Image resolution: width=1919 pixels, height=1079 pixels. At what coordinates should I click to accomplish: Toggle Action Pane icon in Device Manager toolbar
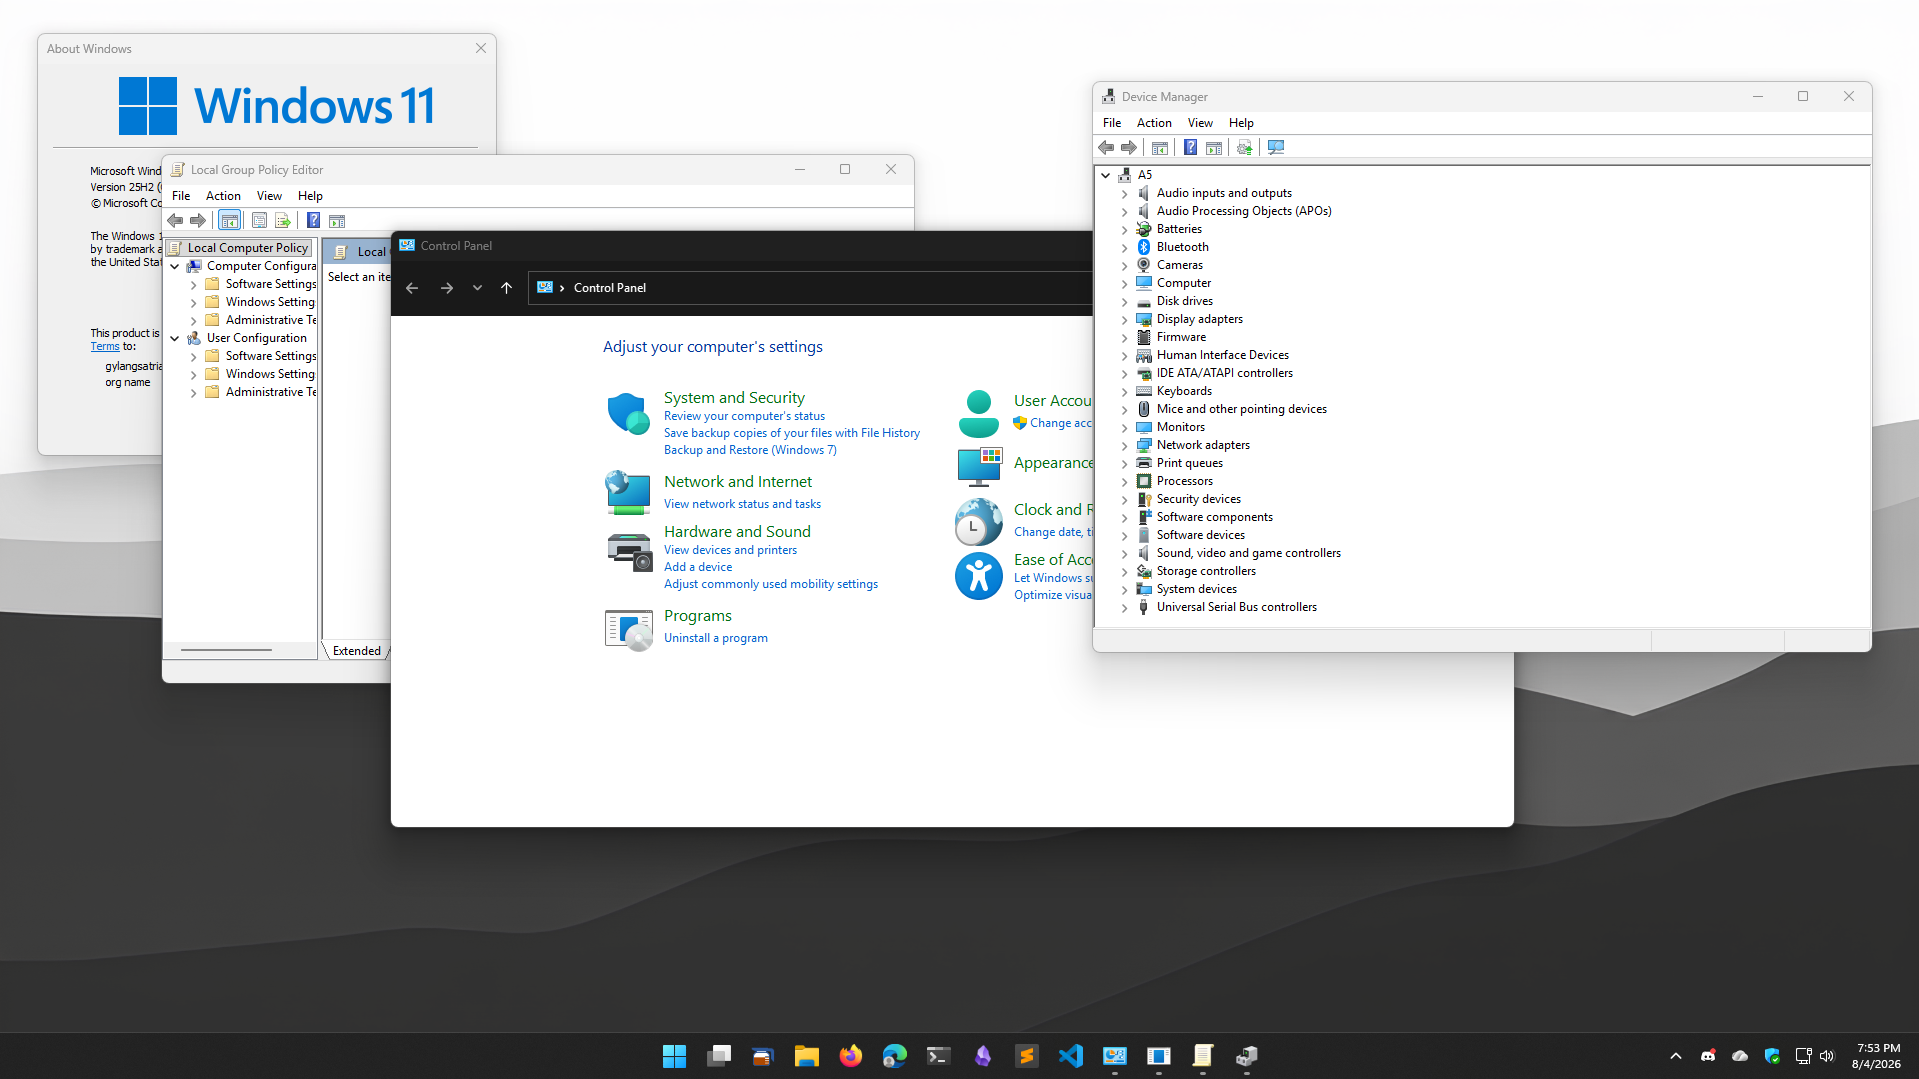pos(1214,147)
